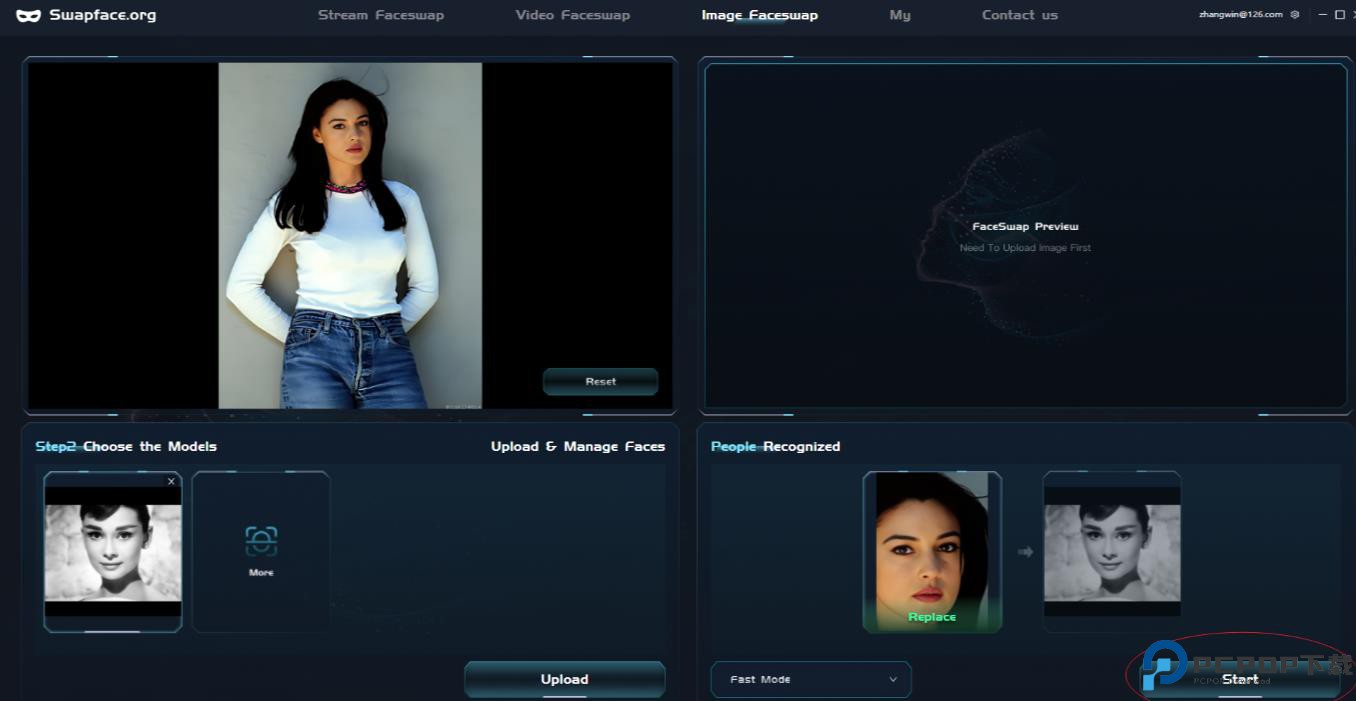Click the Swapface mask logo icon
Viewport: 1356px width, 701px height.
click(28, 15)
